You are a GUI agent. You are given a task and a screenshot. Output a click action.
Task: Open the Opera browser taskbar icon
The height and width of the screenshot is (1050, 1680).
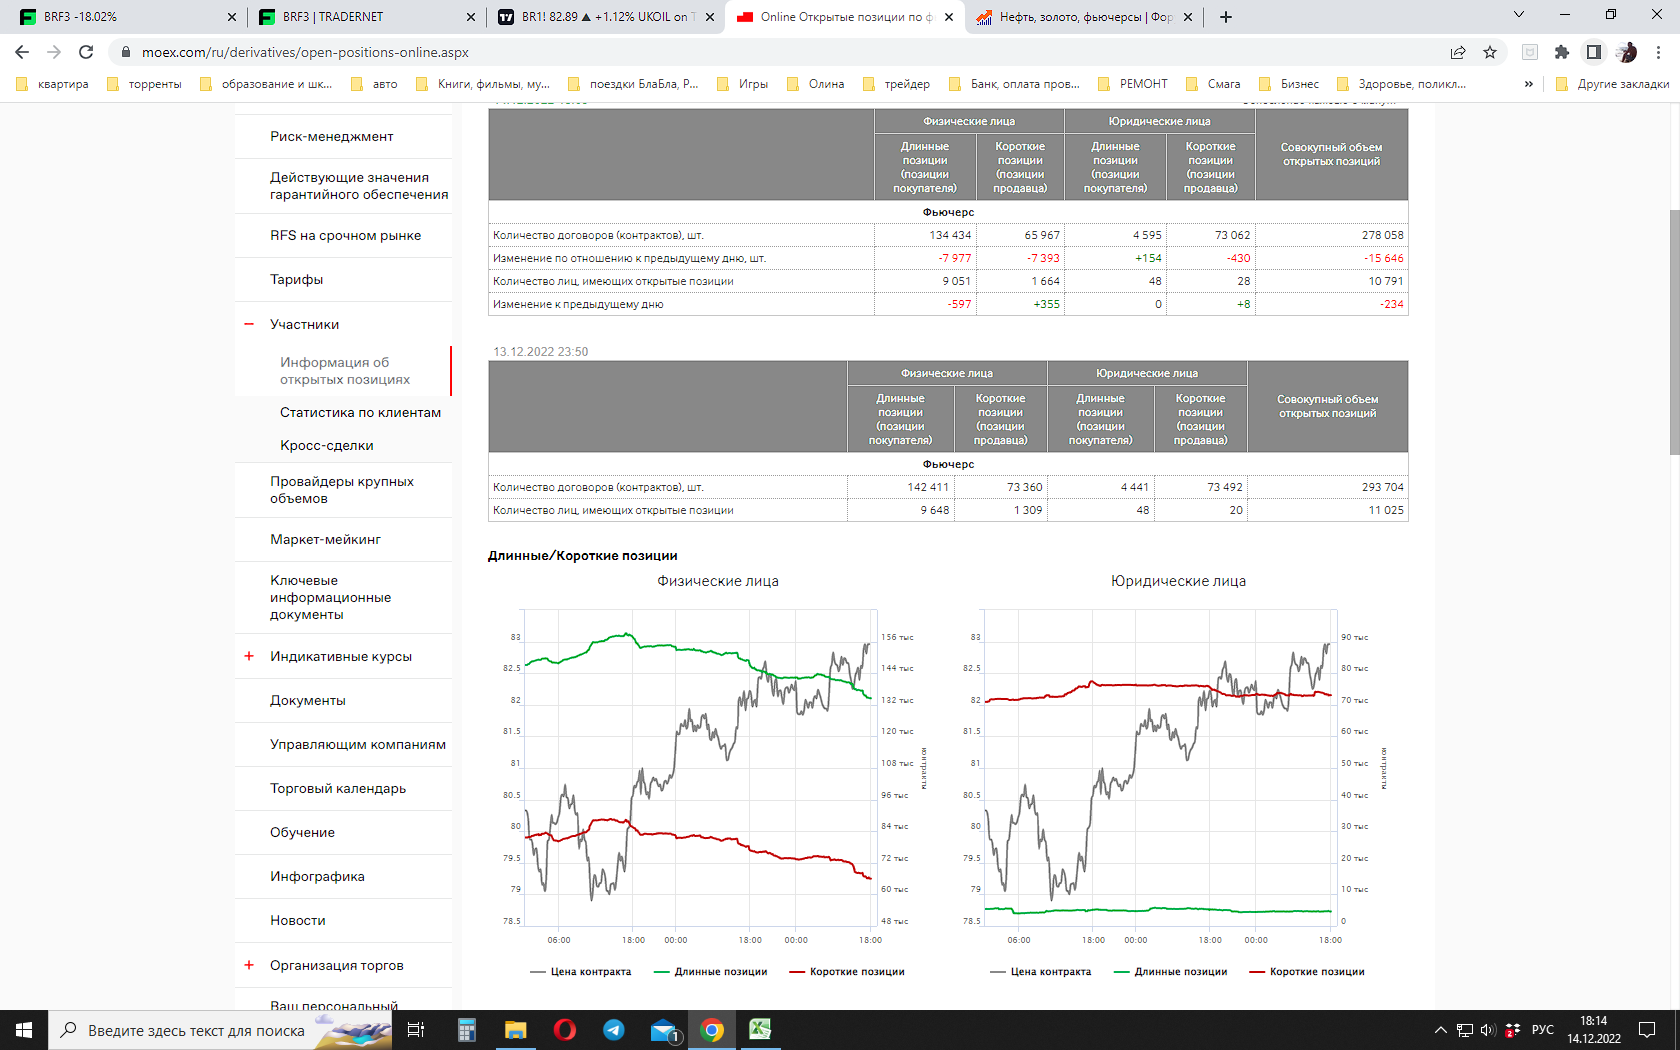pyautogui.click(x=564, y=1030)
